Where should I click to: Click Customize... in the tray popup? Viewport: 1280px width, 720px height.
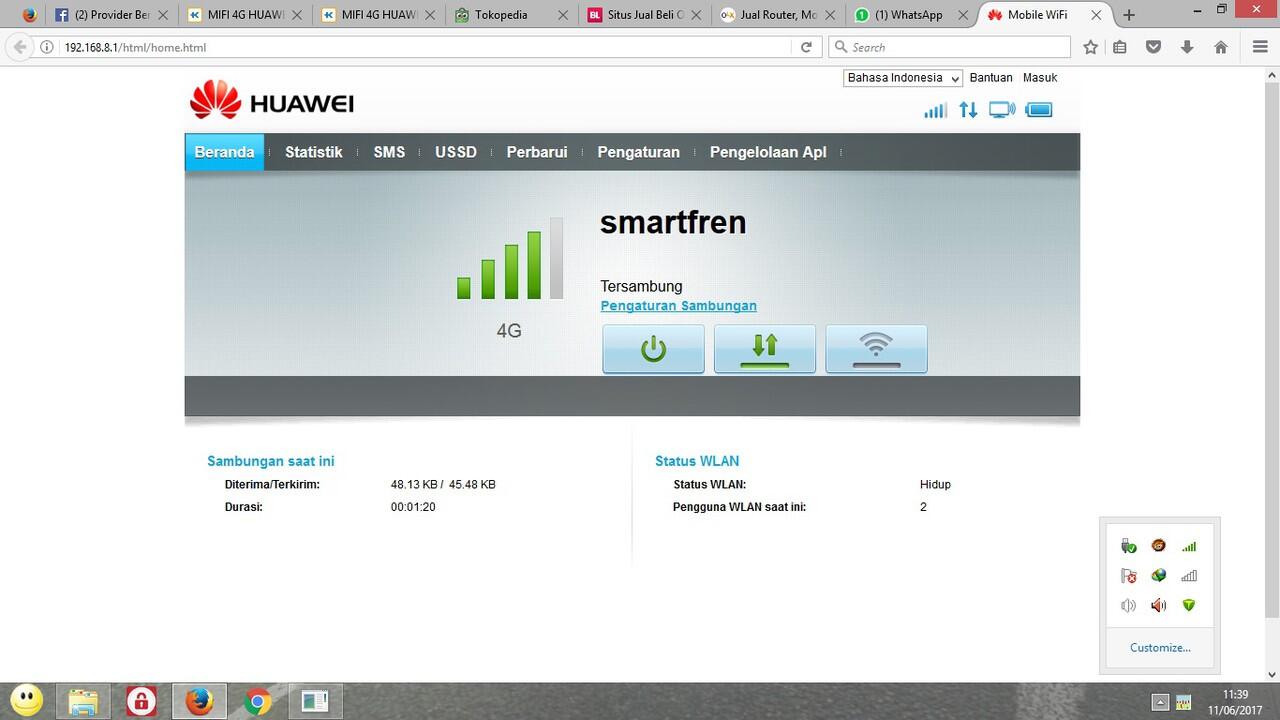[x=1160, y=648]
